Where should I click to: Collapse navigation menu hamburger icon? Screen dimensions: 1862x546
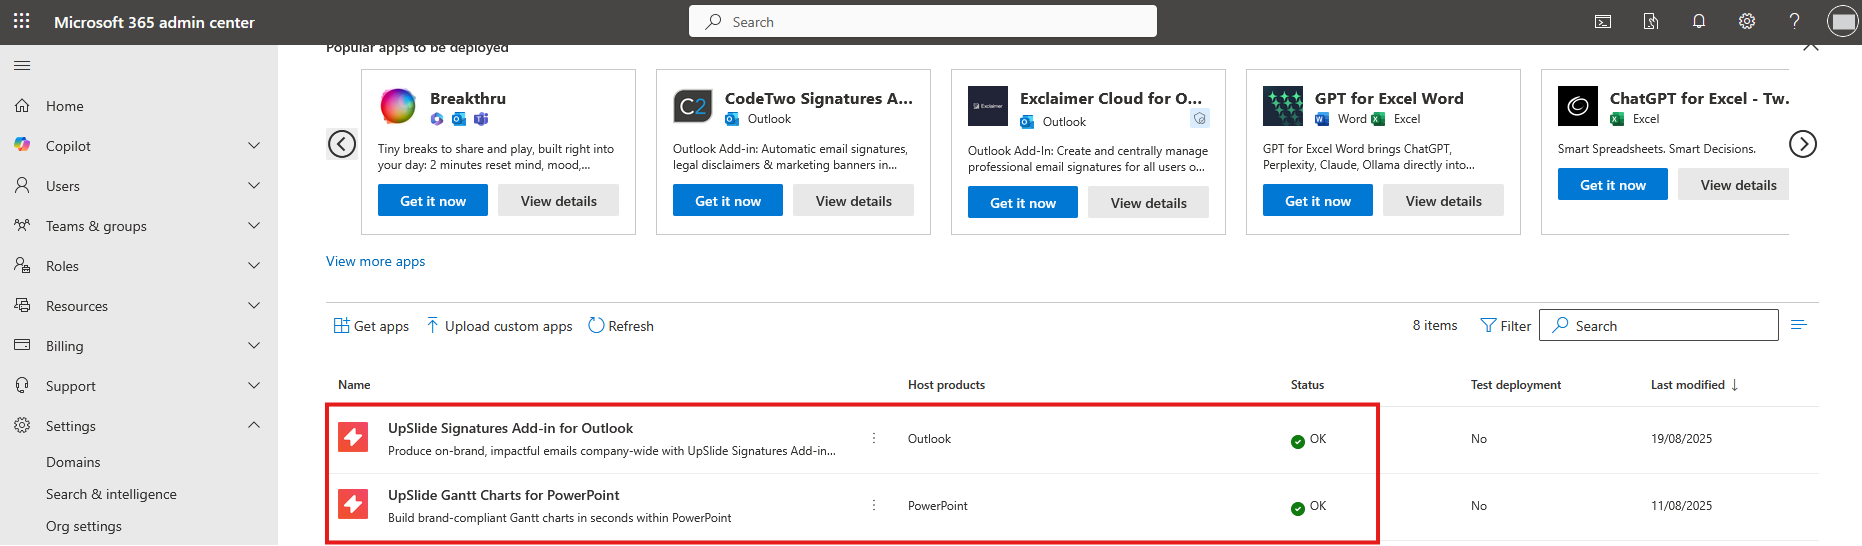tap(22, 65)
